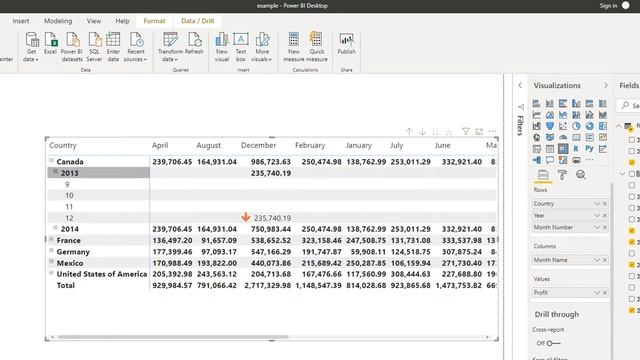Viewport: 640px width, 360px height.
Task: Choose the Donut chart visualization
Action: [589, 126]
